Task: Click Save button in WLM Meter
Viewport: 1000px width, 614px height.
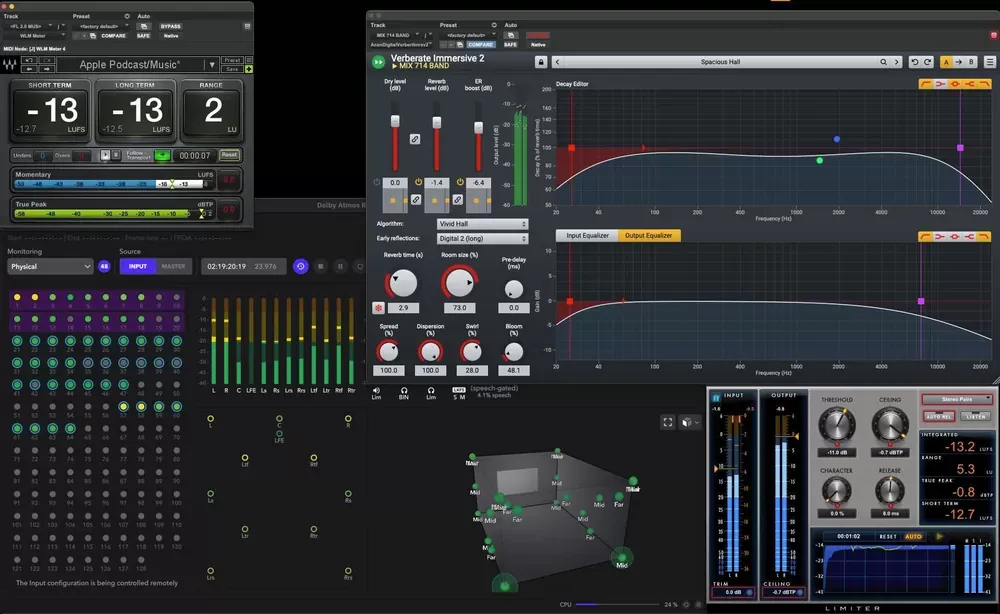Action: [x=232, y=69]
